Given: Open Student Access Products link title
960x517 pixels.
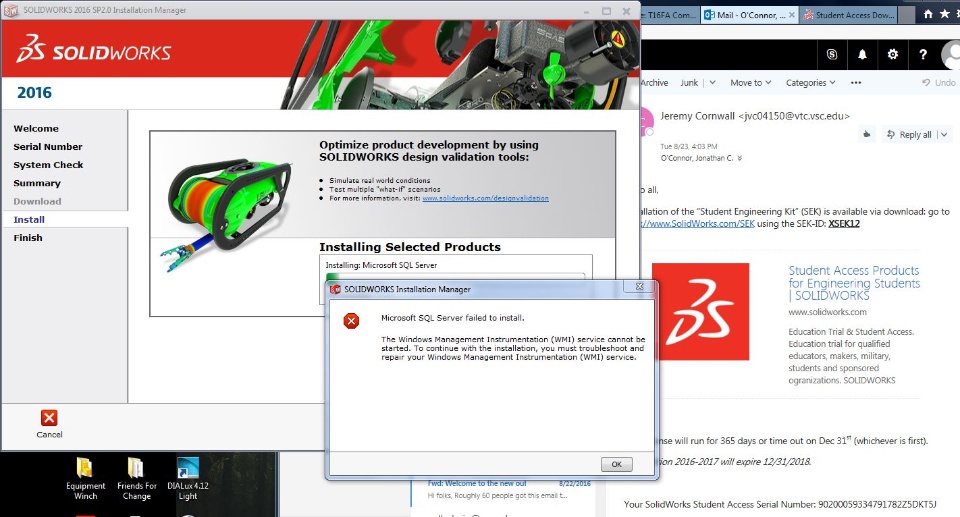Looking at the screenshot, I should tap(854, 283).
